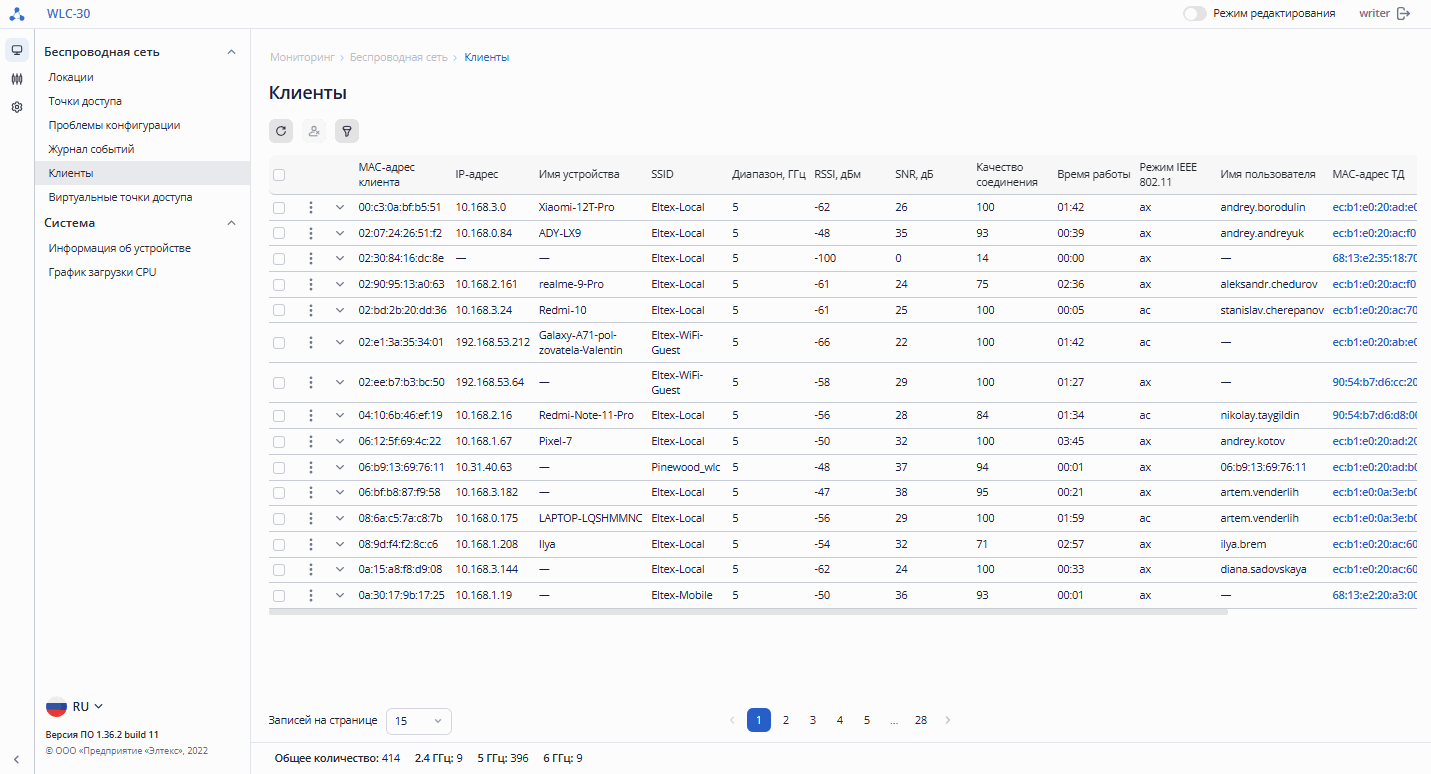Expand the row for realme-9-Pro client

(x=339, y=284)
